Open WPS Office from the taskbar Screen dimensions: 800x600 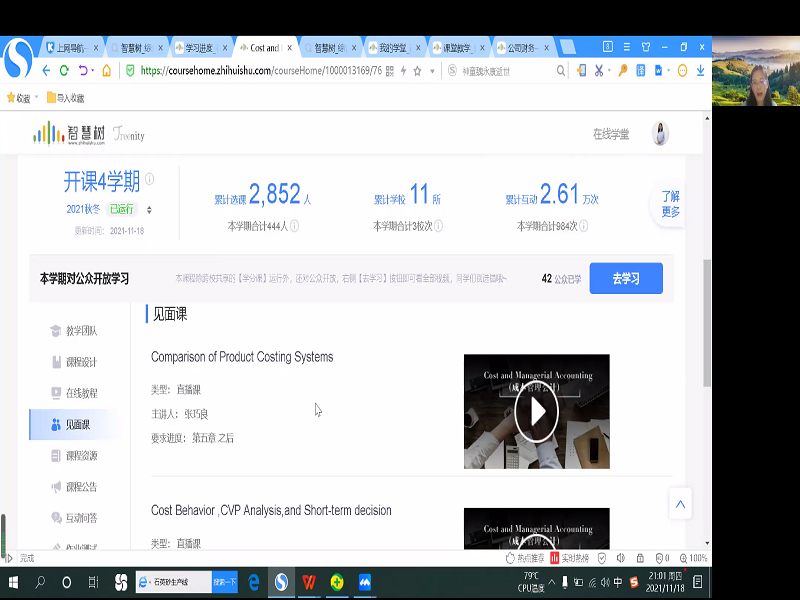(310, 582)
